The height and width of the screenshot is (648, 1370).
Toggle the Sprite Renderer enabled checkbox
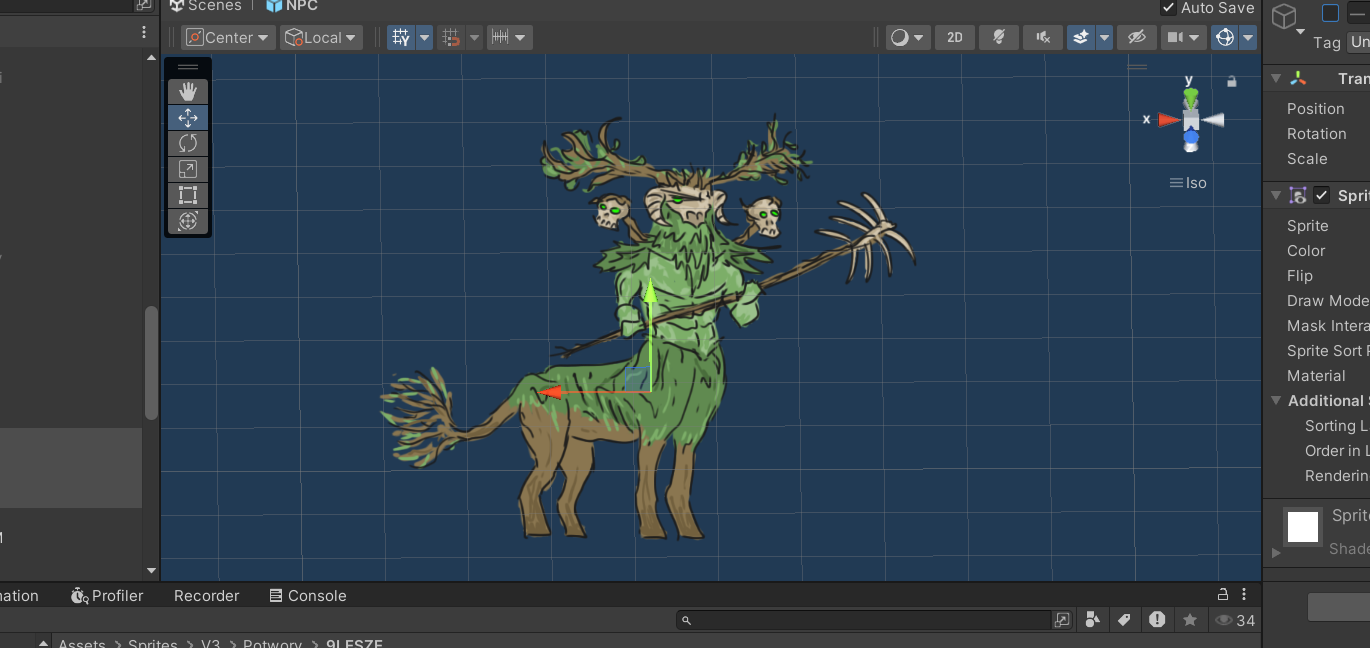pyautogui.click(x=1322, y=195)
